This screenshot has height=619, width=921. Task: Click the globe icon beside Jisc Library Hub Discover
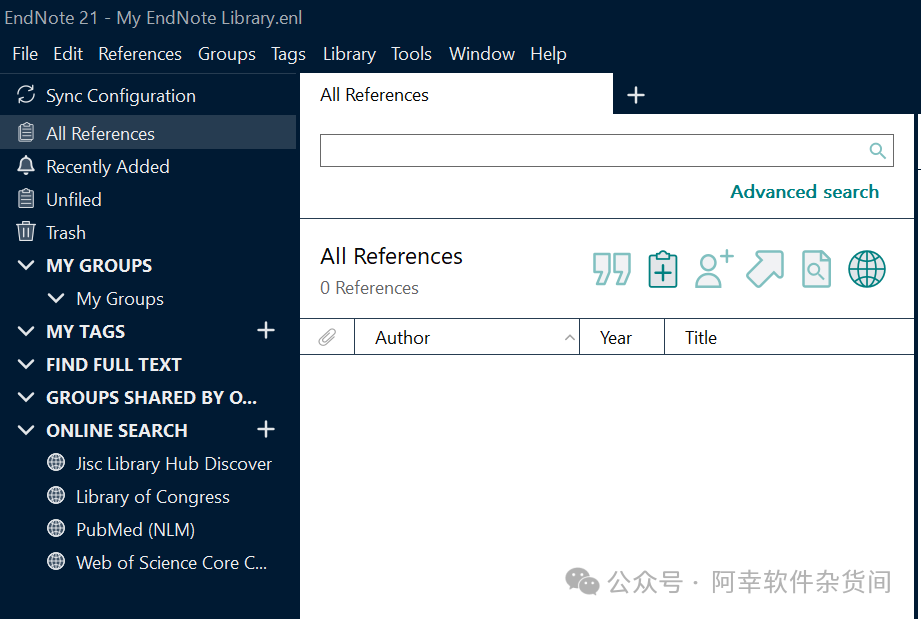coord(56,463)
